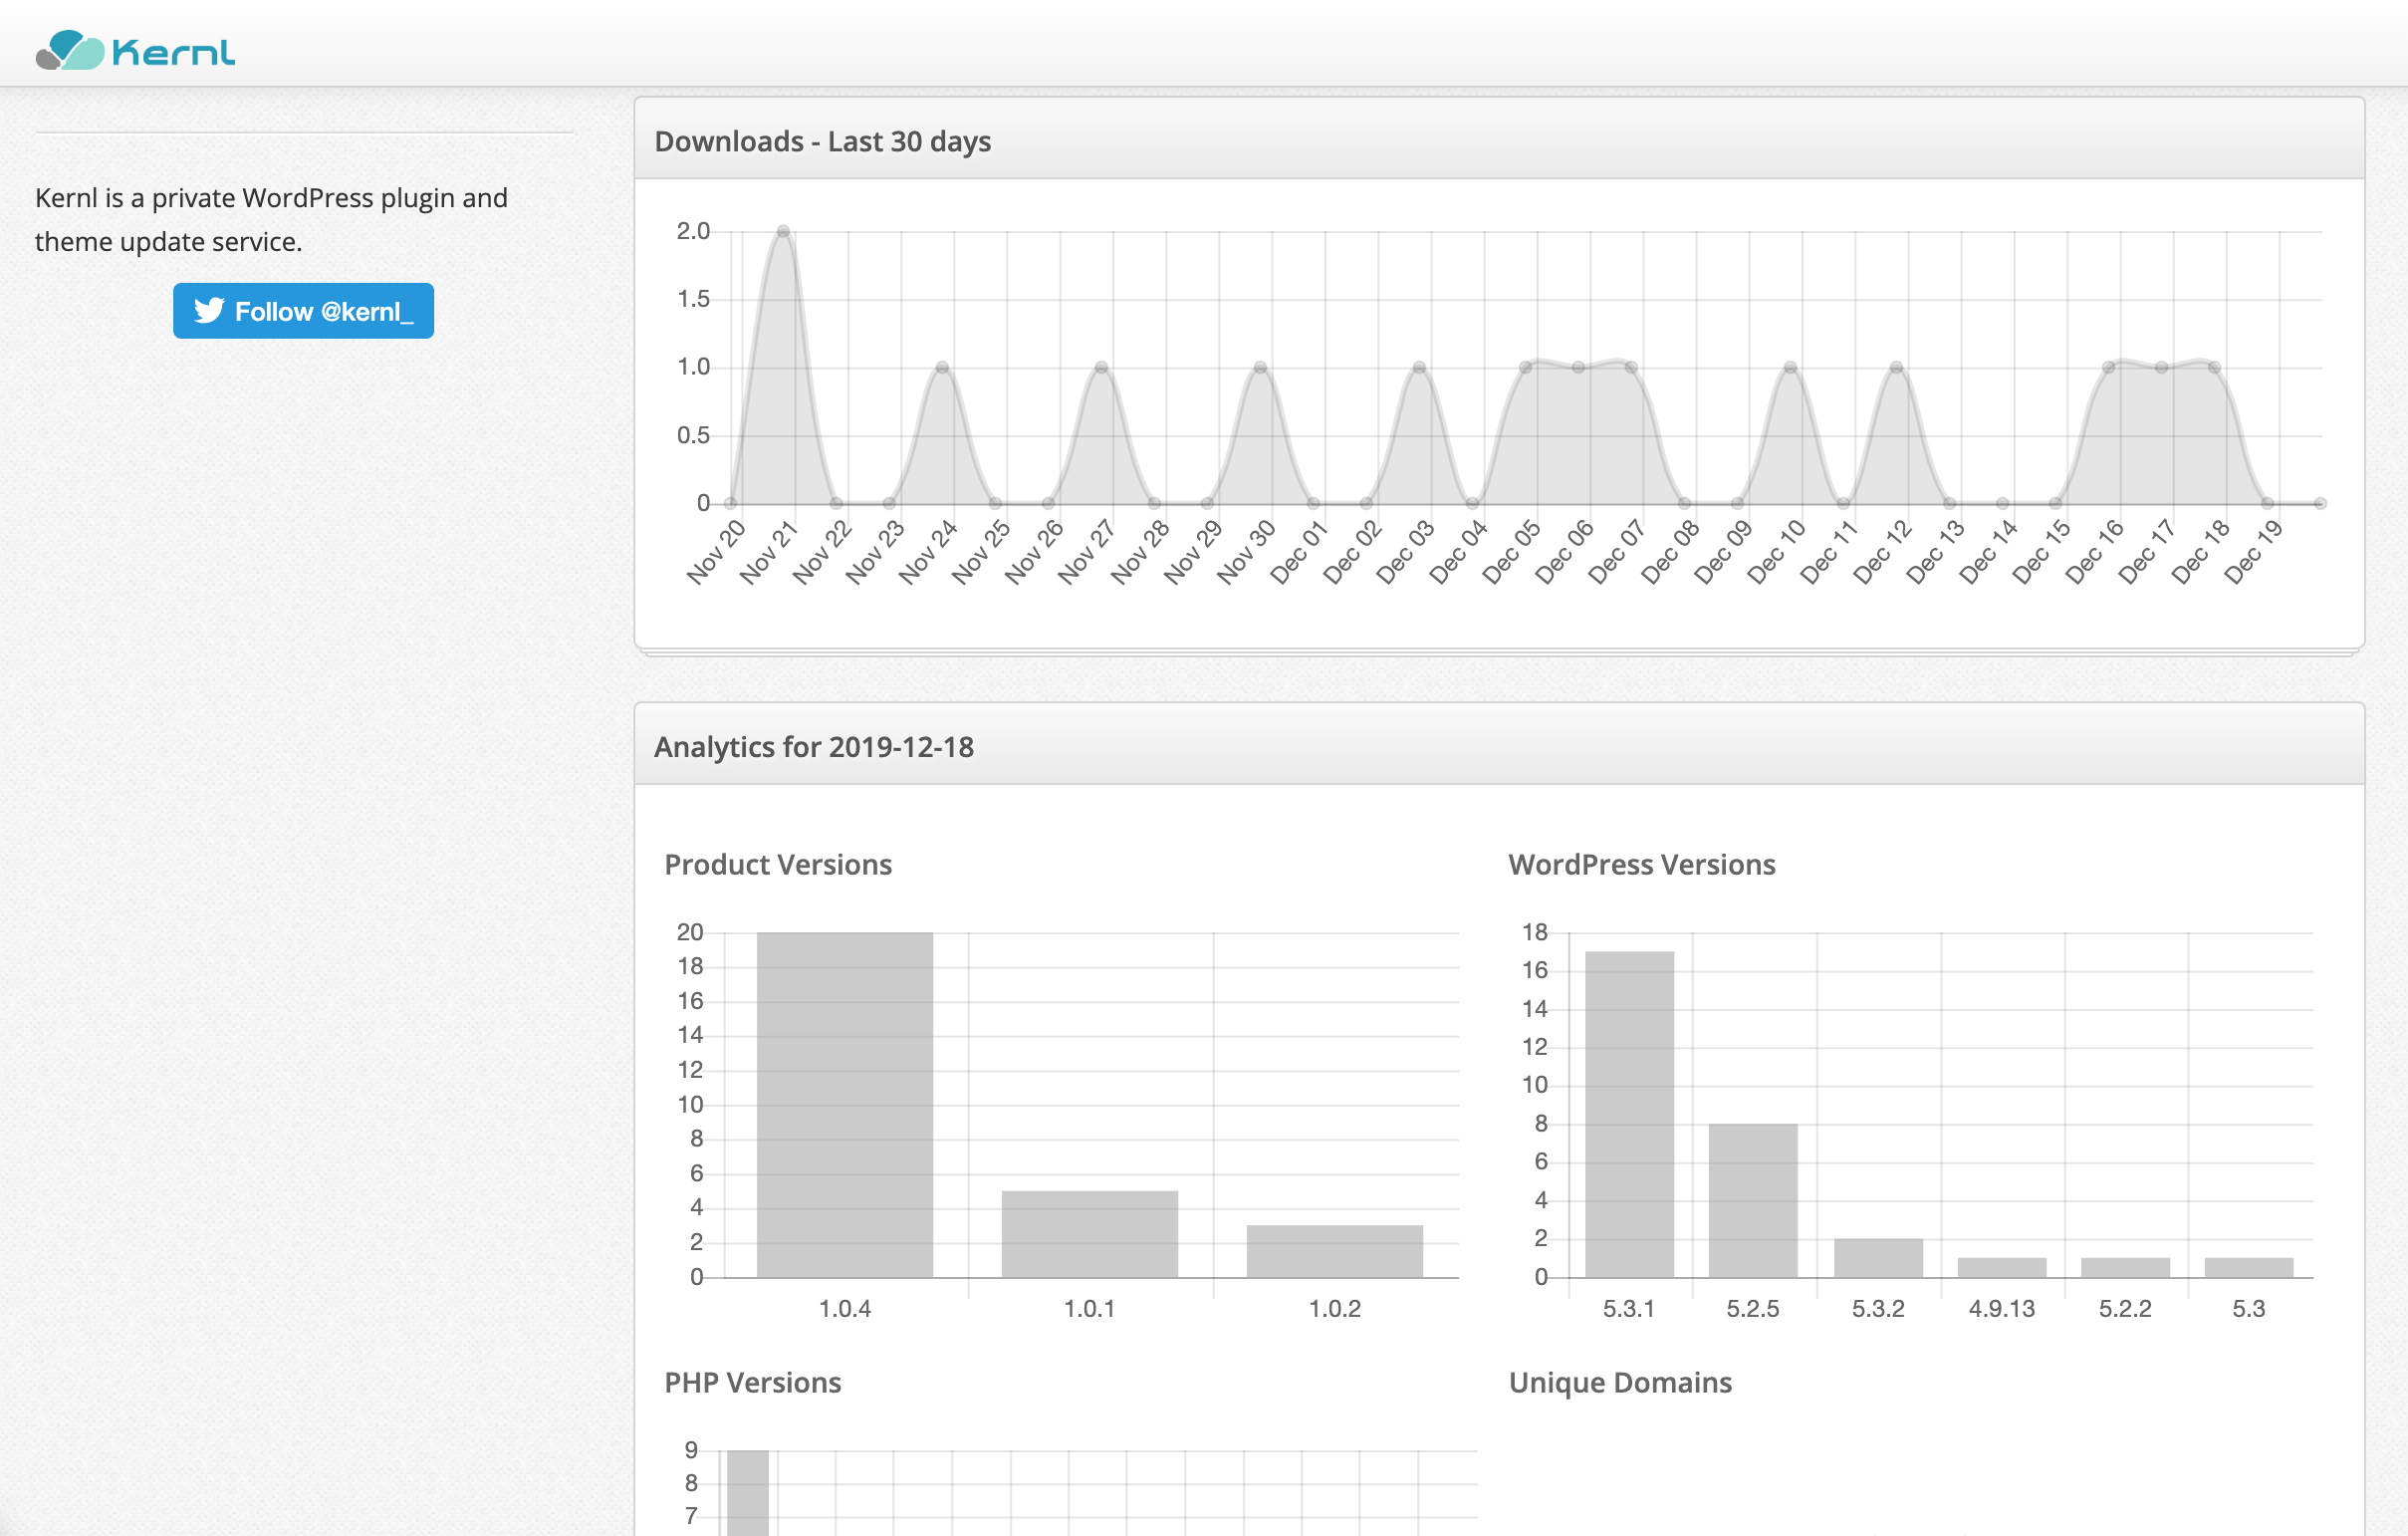
Task: Click the 5.3.2 WordPress version bar
Action: (1877, 1258)
